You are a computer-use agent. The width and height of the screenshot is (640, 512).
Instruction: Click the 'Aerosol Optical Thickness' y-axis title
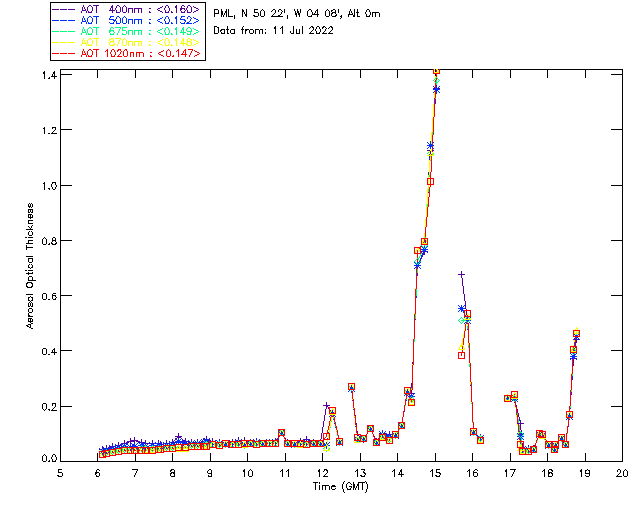(x=30, y=266)
